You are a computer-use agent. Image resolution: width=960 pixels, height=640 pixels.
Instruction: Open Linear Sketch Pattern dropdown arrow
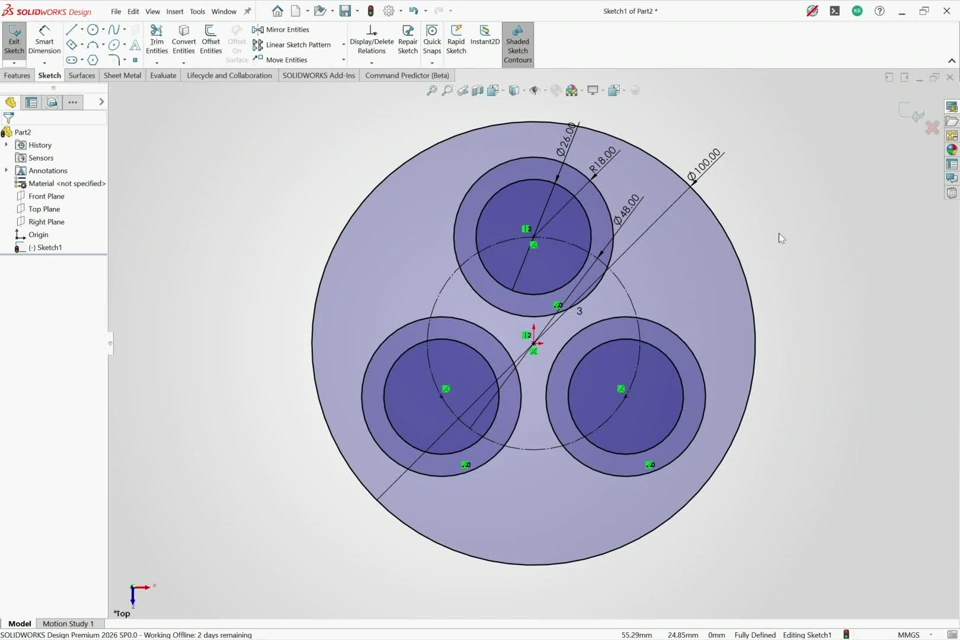pyautogui.click(x=343, y=45)
